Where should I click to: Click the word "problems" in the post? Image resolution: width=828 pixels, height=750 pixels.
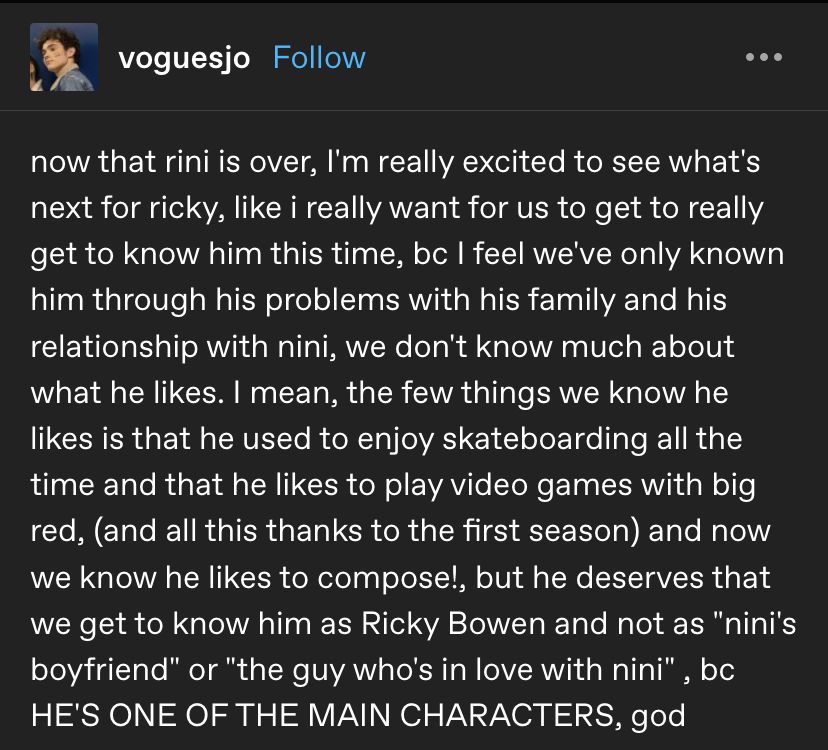point(332,301)
